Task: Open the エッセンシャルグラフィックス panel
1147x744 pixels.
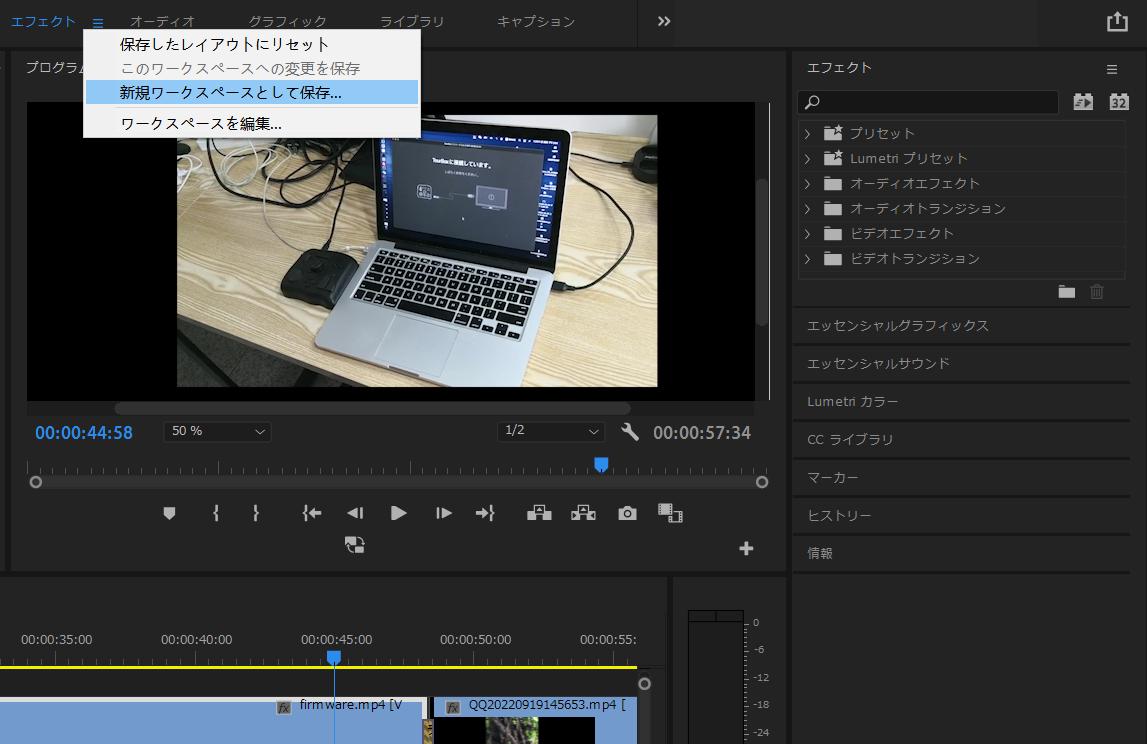Action: [897, 326]
